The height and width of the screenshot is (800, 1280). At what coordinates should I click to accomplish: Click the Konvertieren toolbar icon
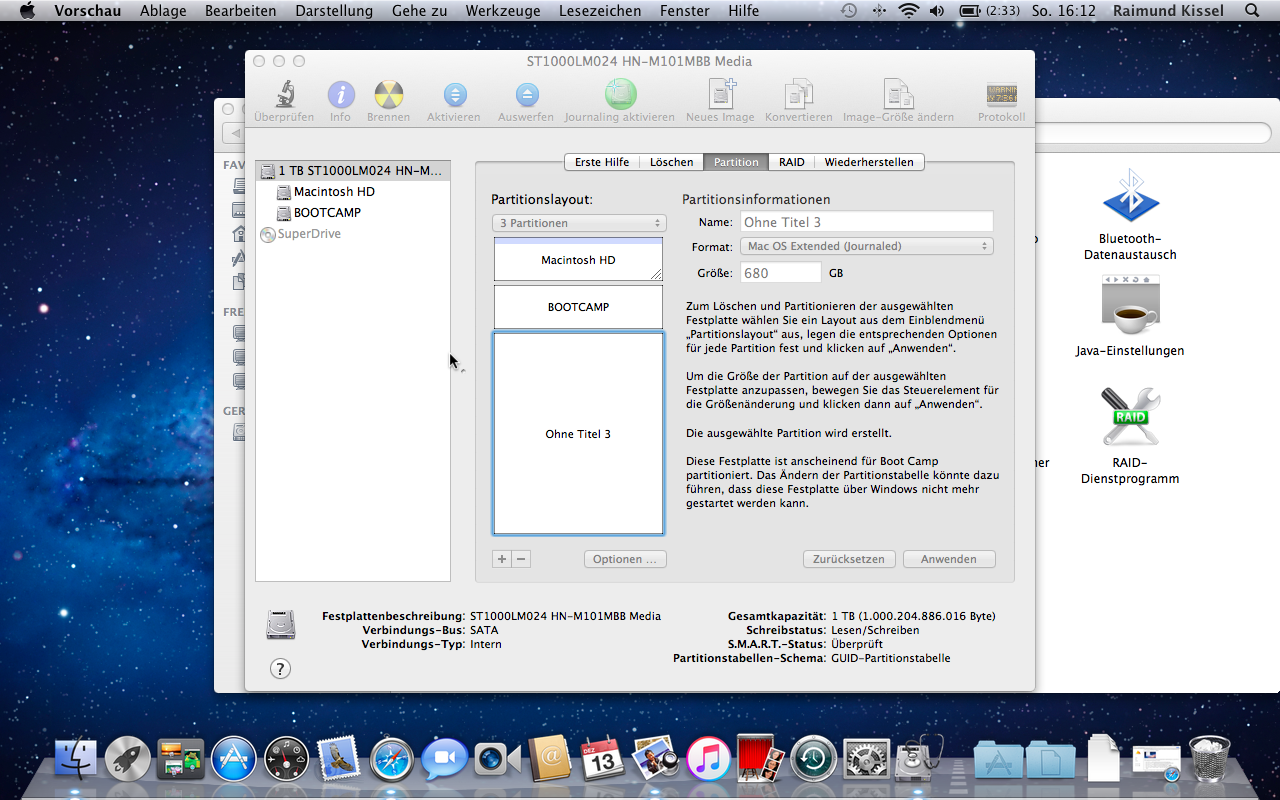(798, 95)
